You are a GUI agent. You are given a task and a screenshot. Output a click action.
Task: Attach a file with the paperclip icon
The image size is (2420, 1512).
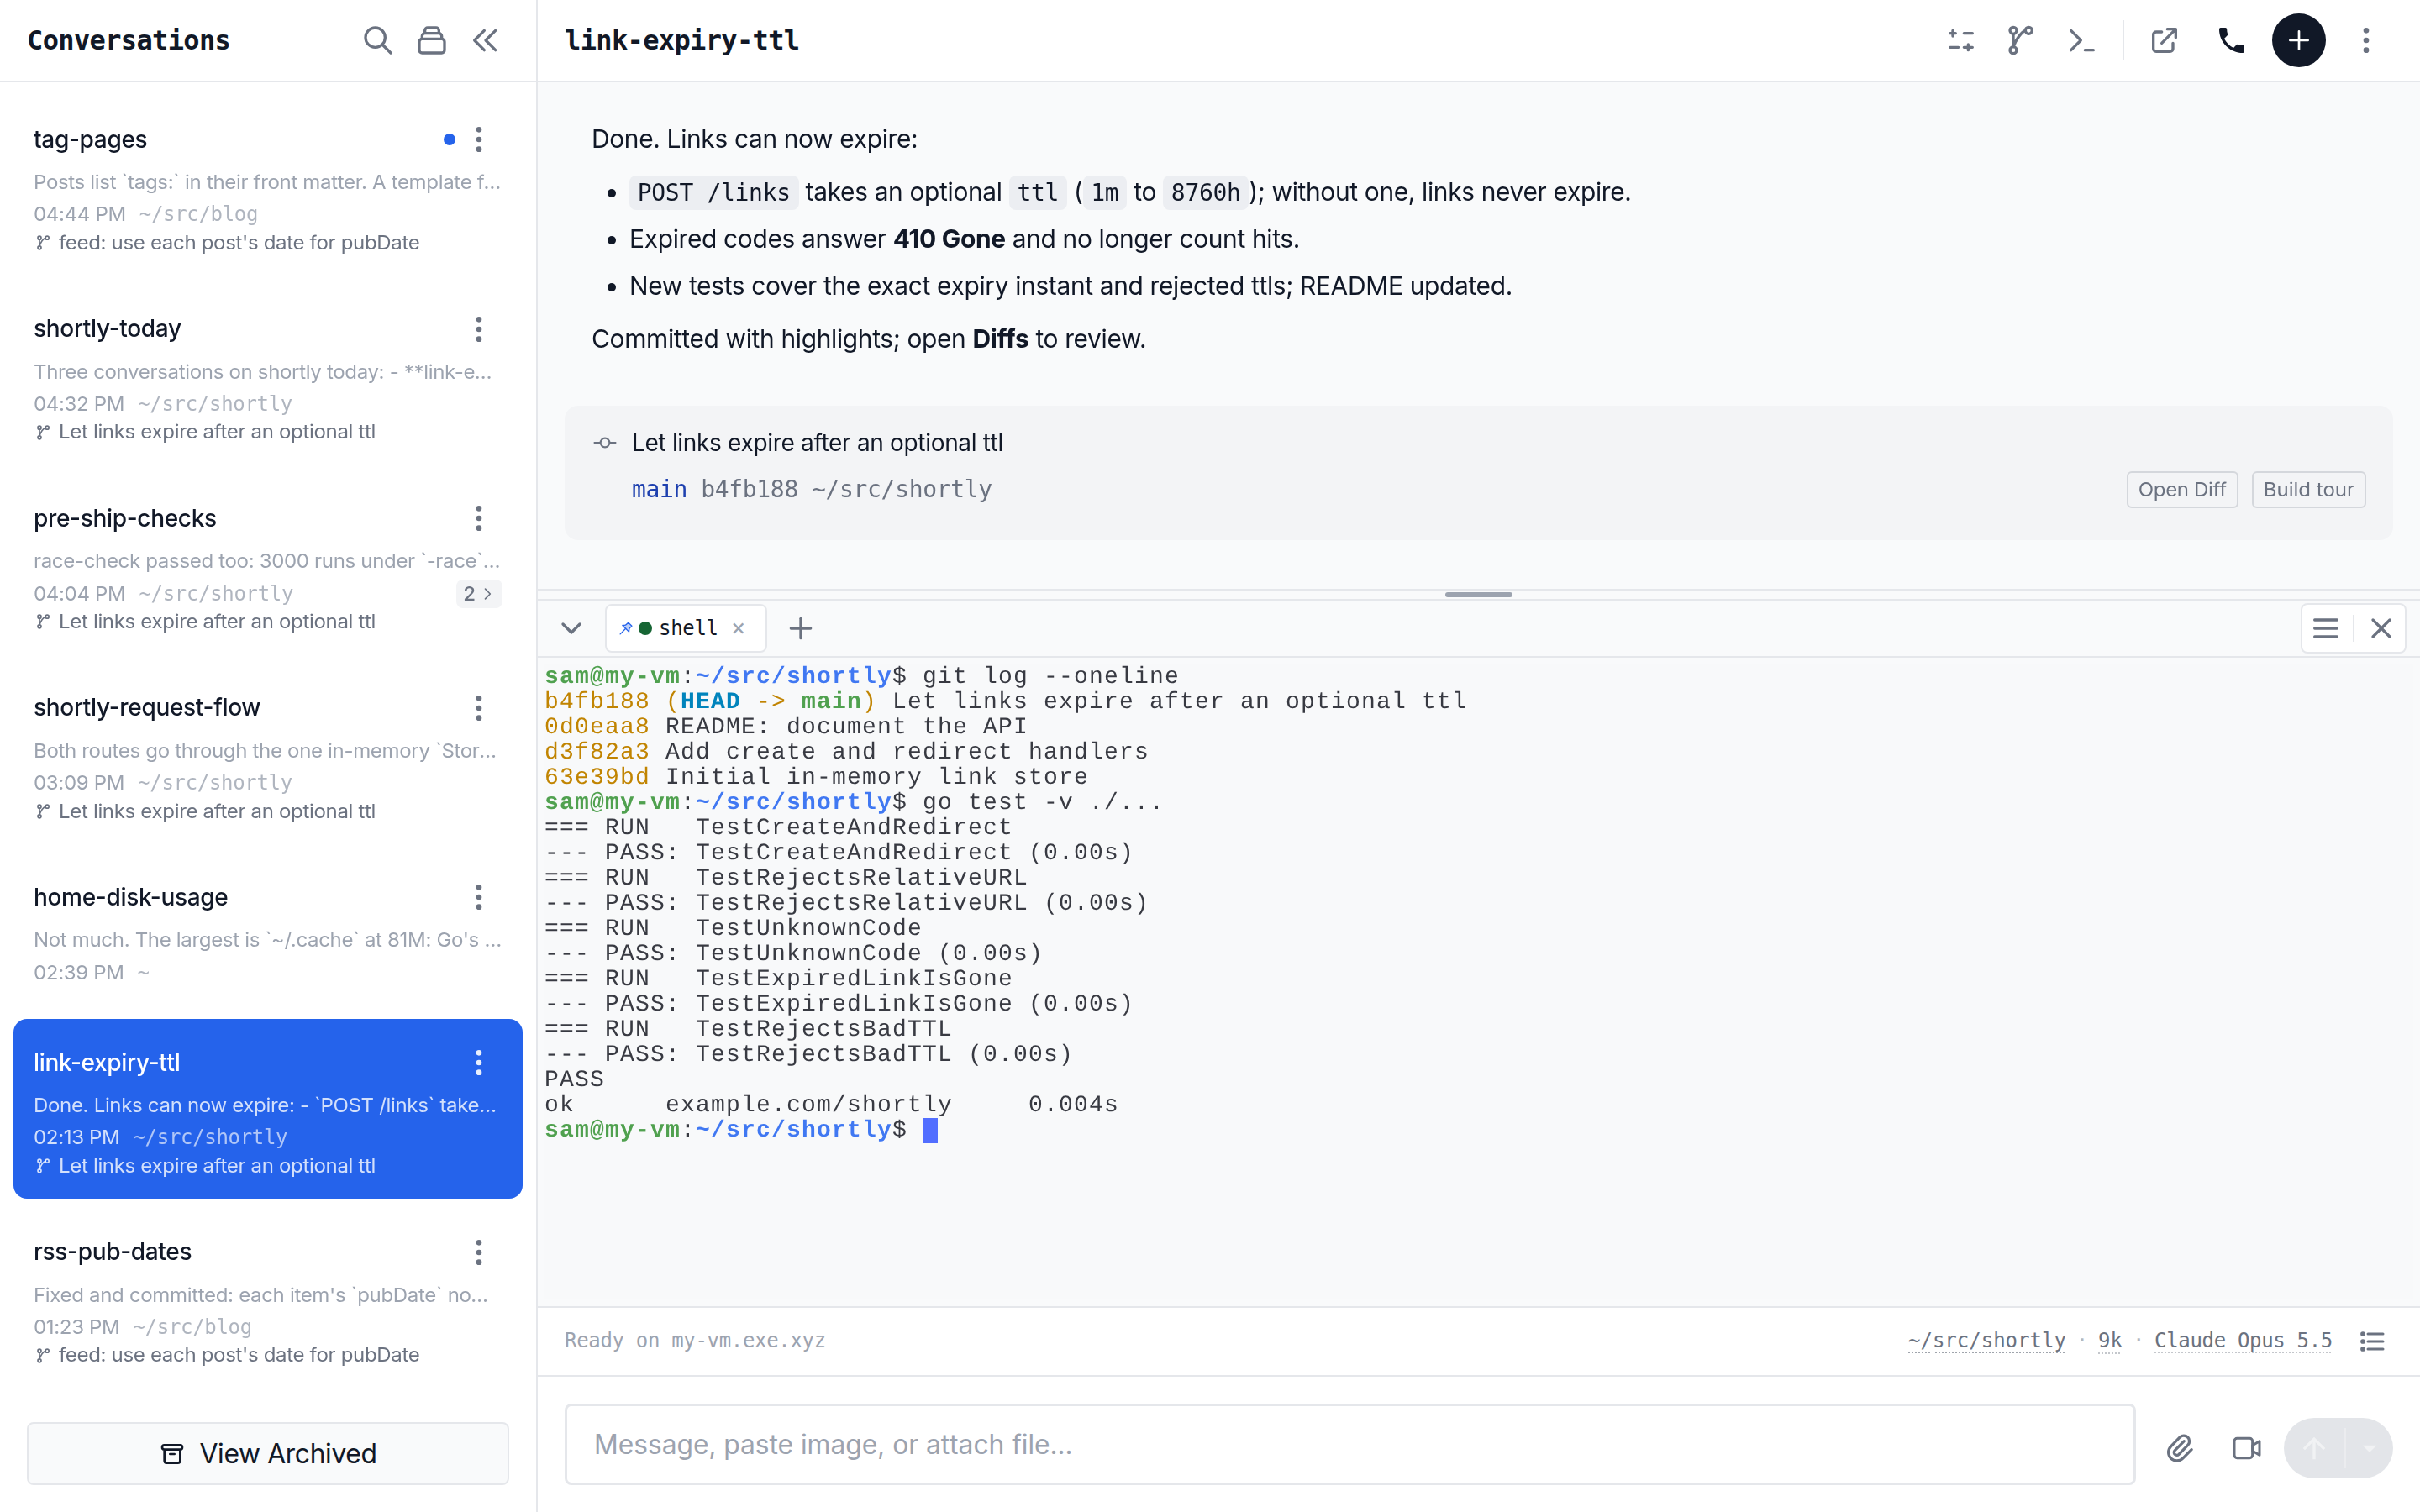coord(2179,1447)
